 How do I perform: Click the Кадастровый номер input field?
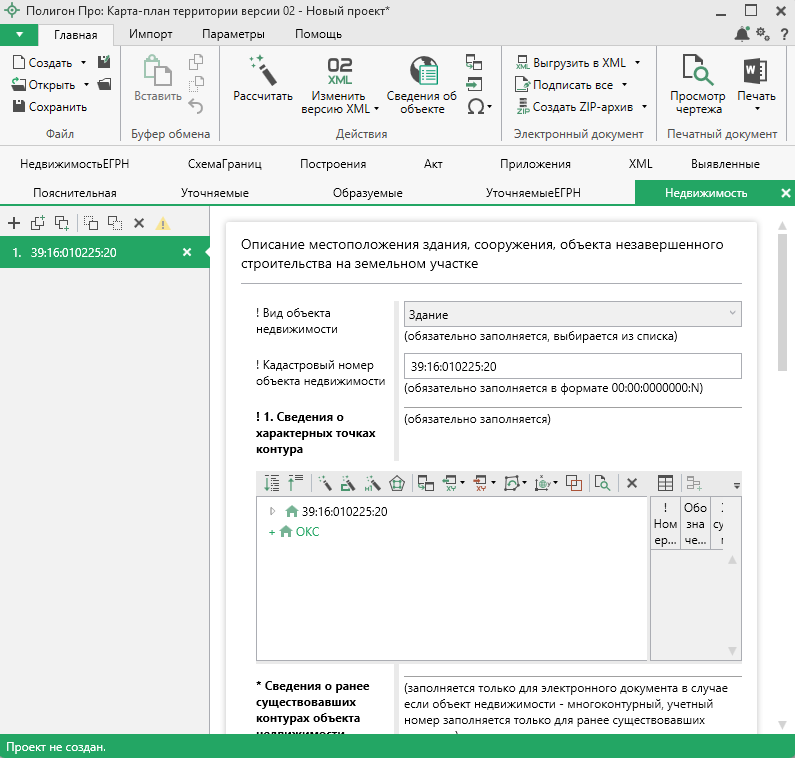pos(572,366)
